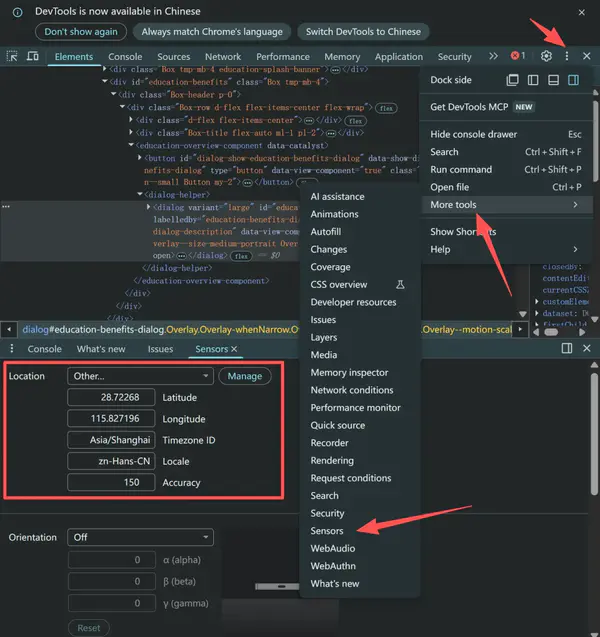Viewport: 600px width, 637px height.
Task: Toggle drawer layout icon beside close
Action: (567, 348)
